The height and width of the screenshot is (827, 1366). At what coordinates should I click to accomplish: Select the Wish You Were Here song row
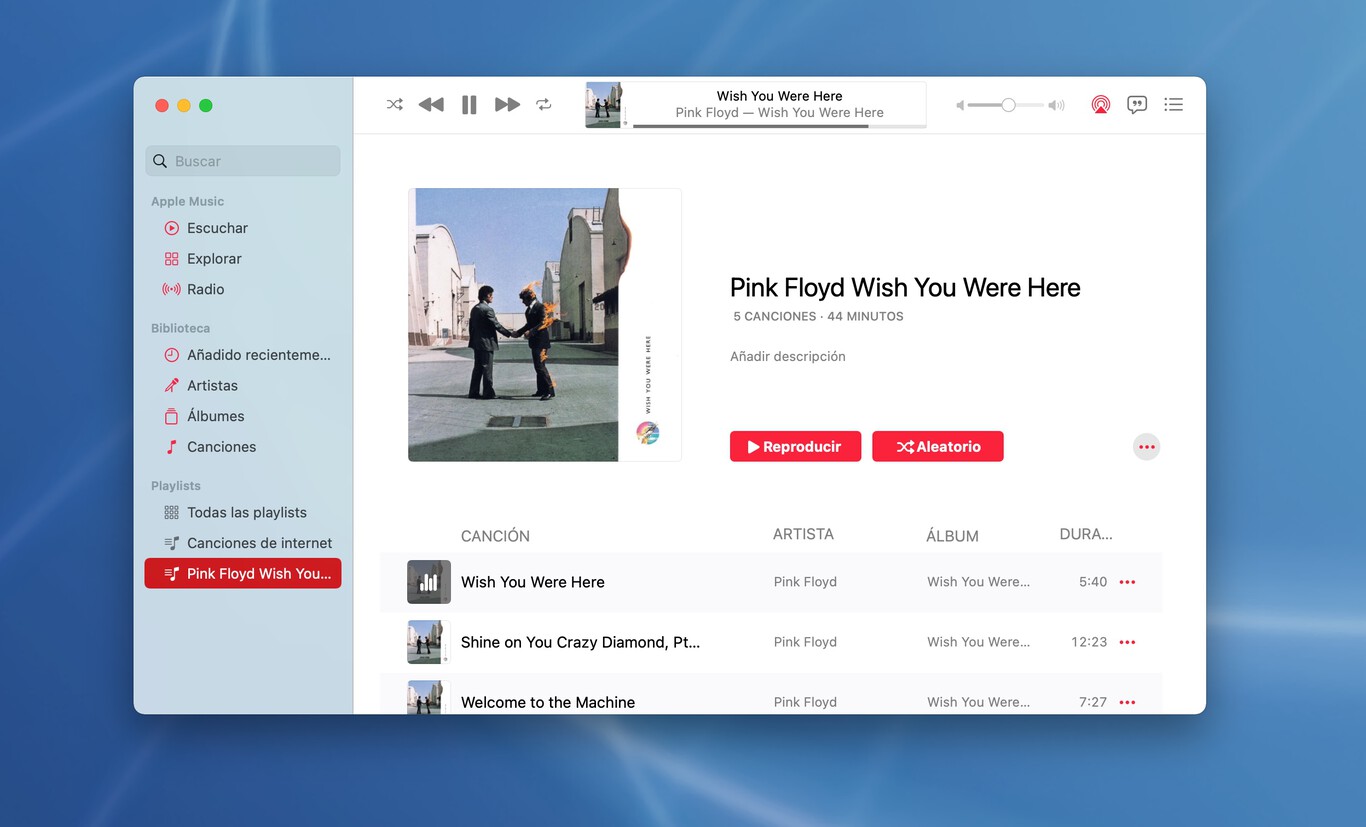[x=771, y=582]
